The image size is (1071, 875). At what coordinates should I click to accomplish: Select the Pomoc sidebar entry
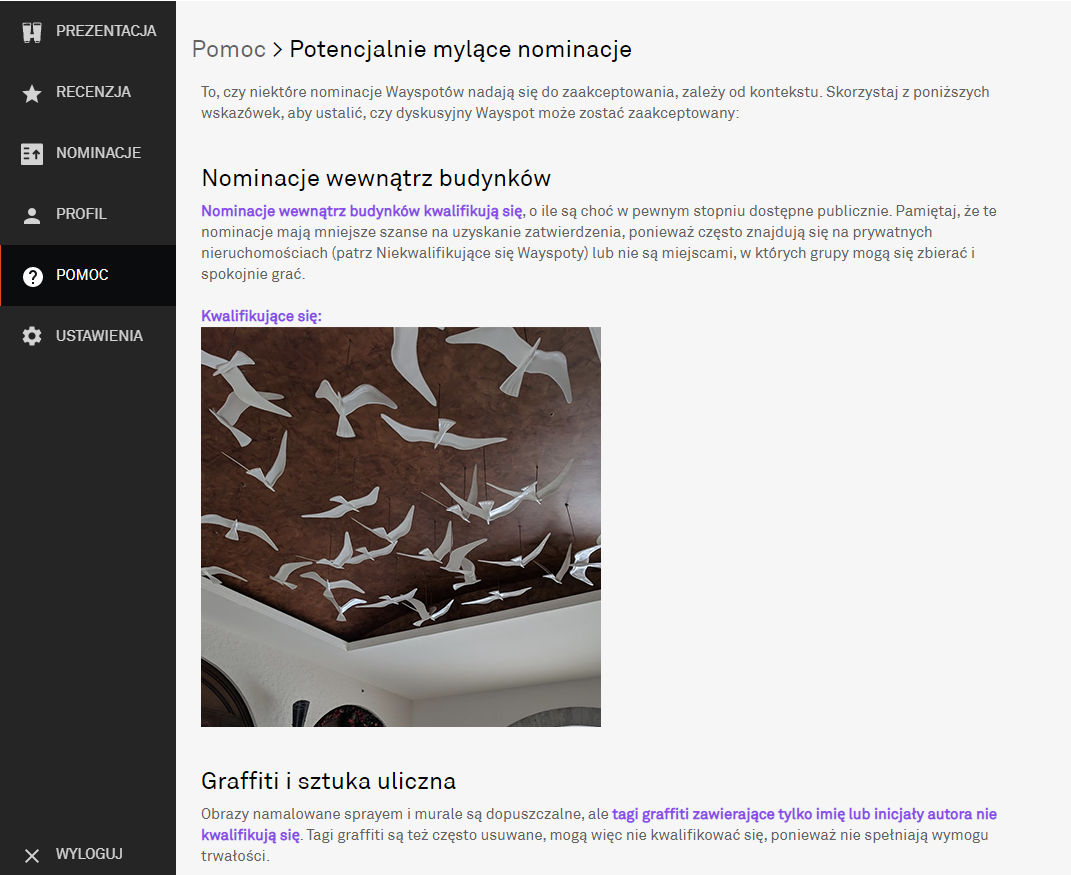pyautogui.click(x=82, y=275)
